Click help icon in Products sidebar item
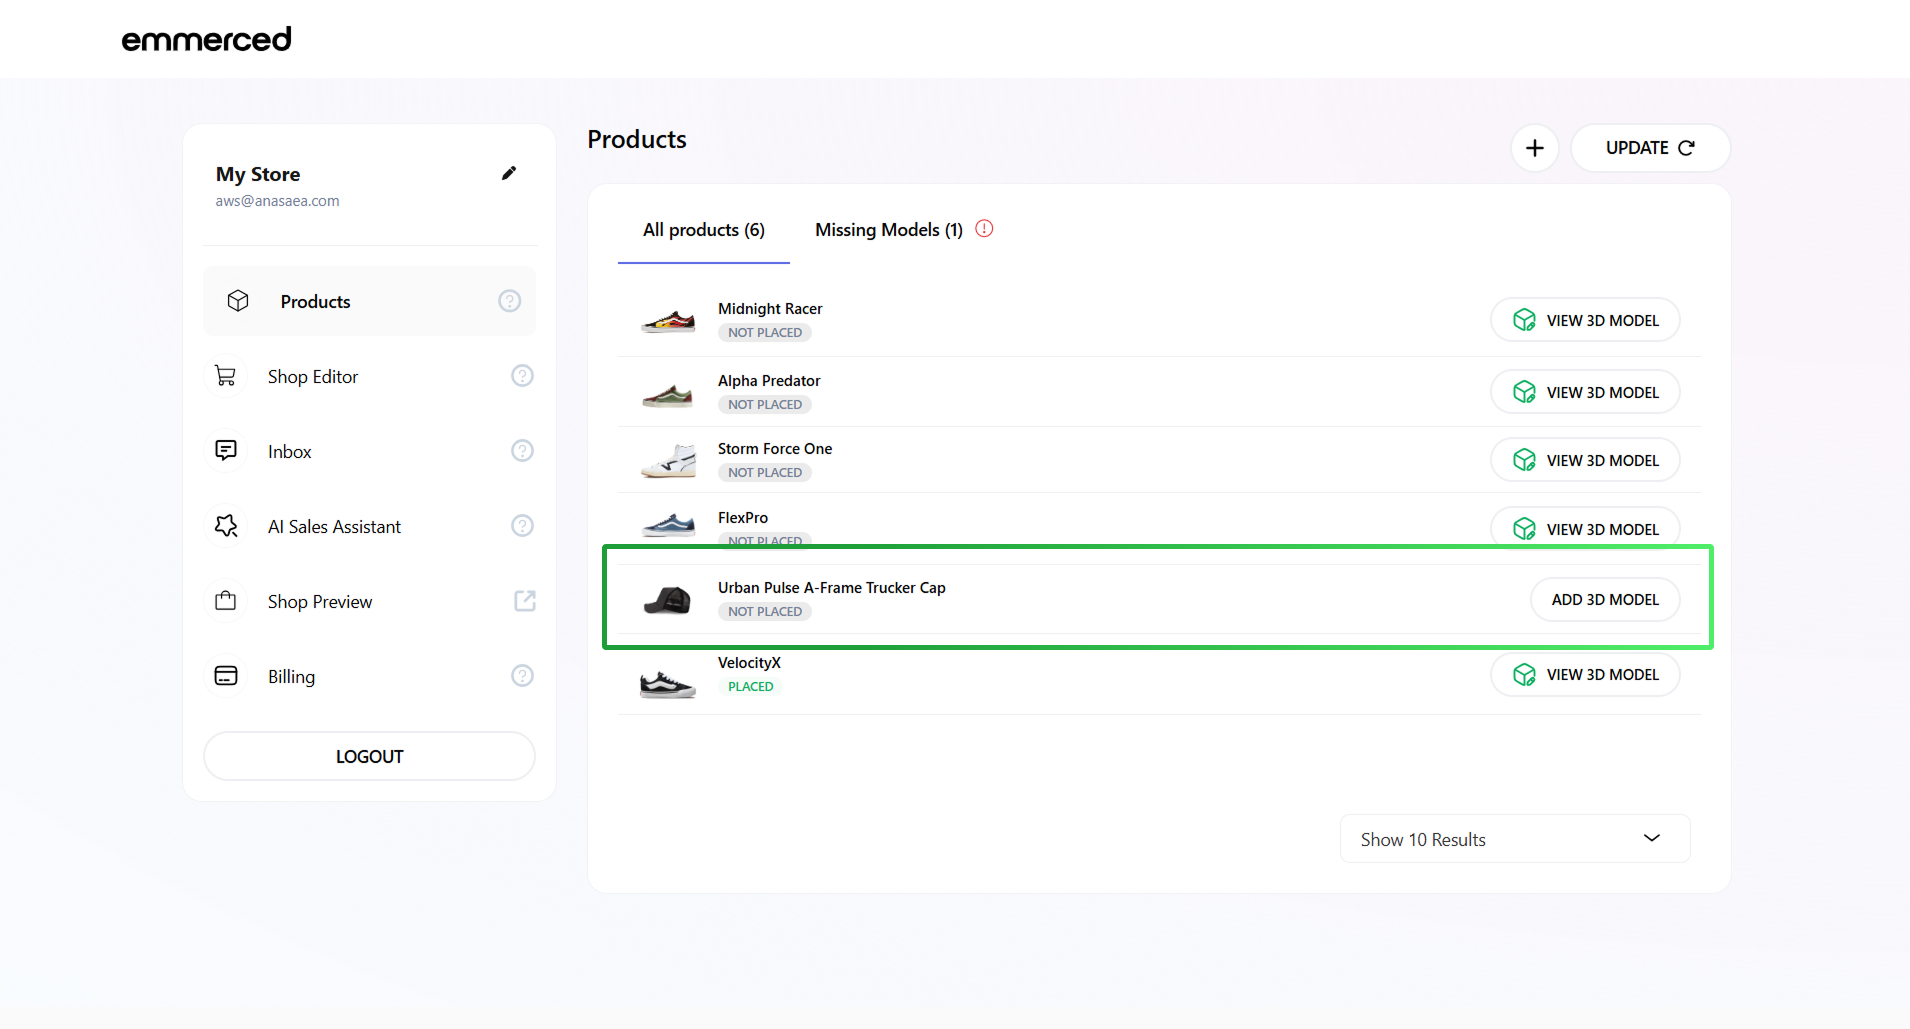 click(x=509, y=301)
